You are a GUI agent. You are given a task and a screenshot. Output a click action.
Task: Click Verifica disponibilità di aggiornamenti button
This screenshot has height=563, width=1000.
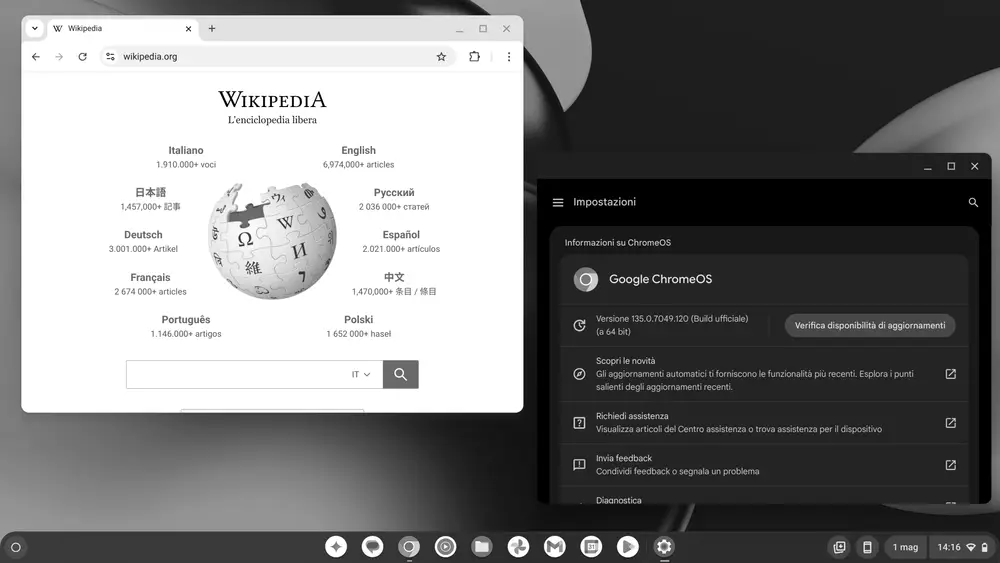tap(870, 325)
